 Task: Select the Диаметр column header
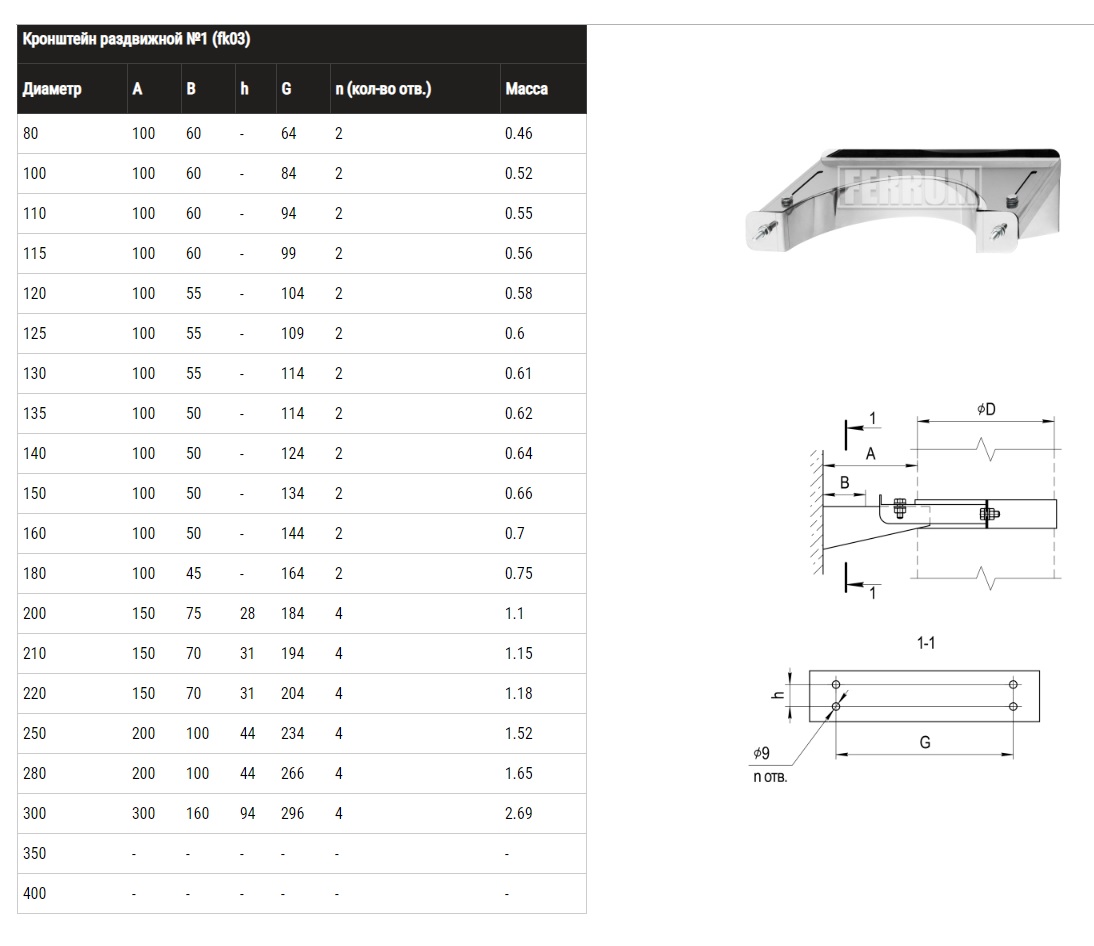click(x=52, y=89)
